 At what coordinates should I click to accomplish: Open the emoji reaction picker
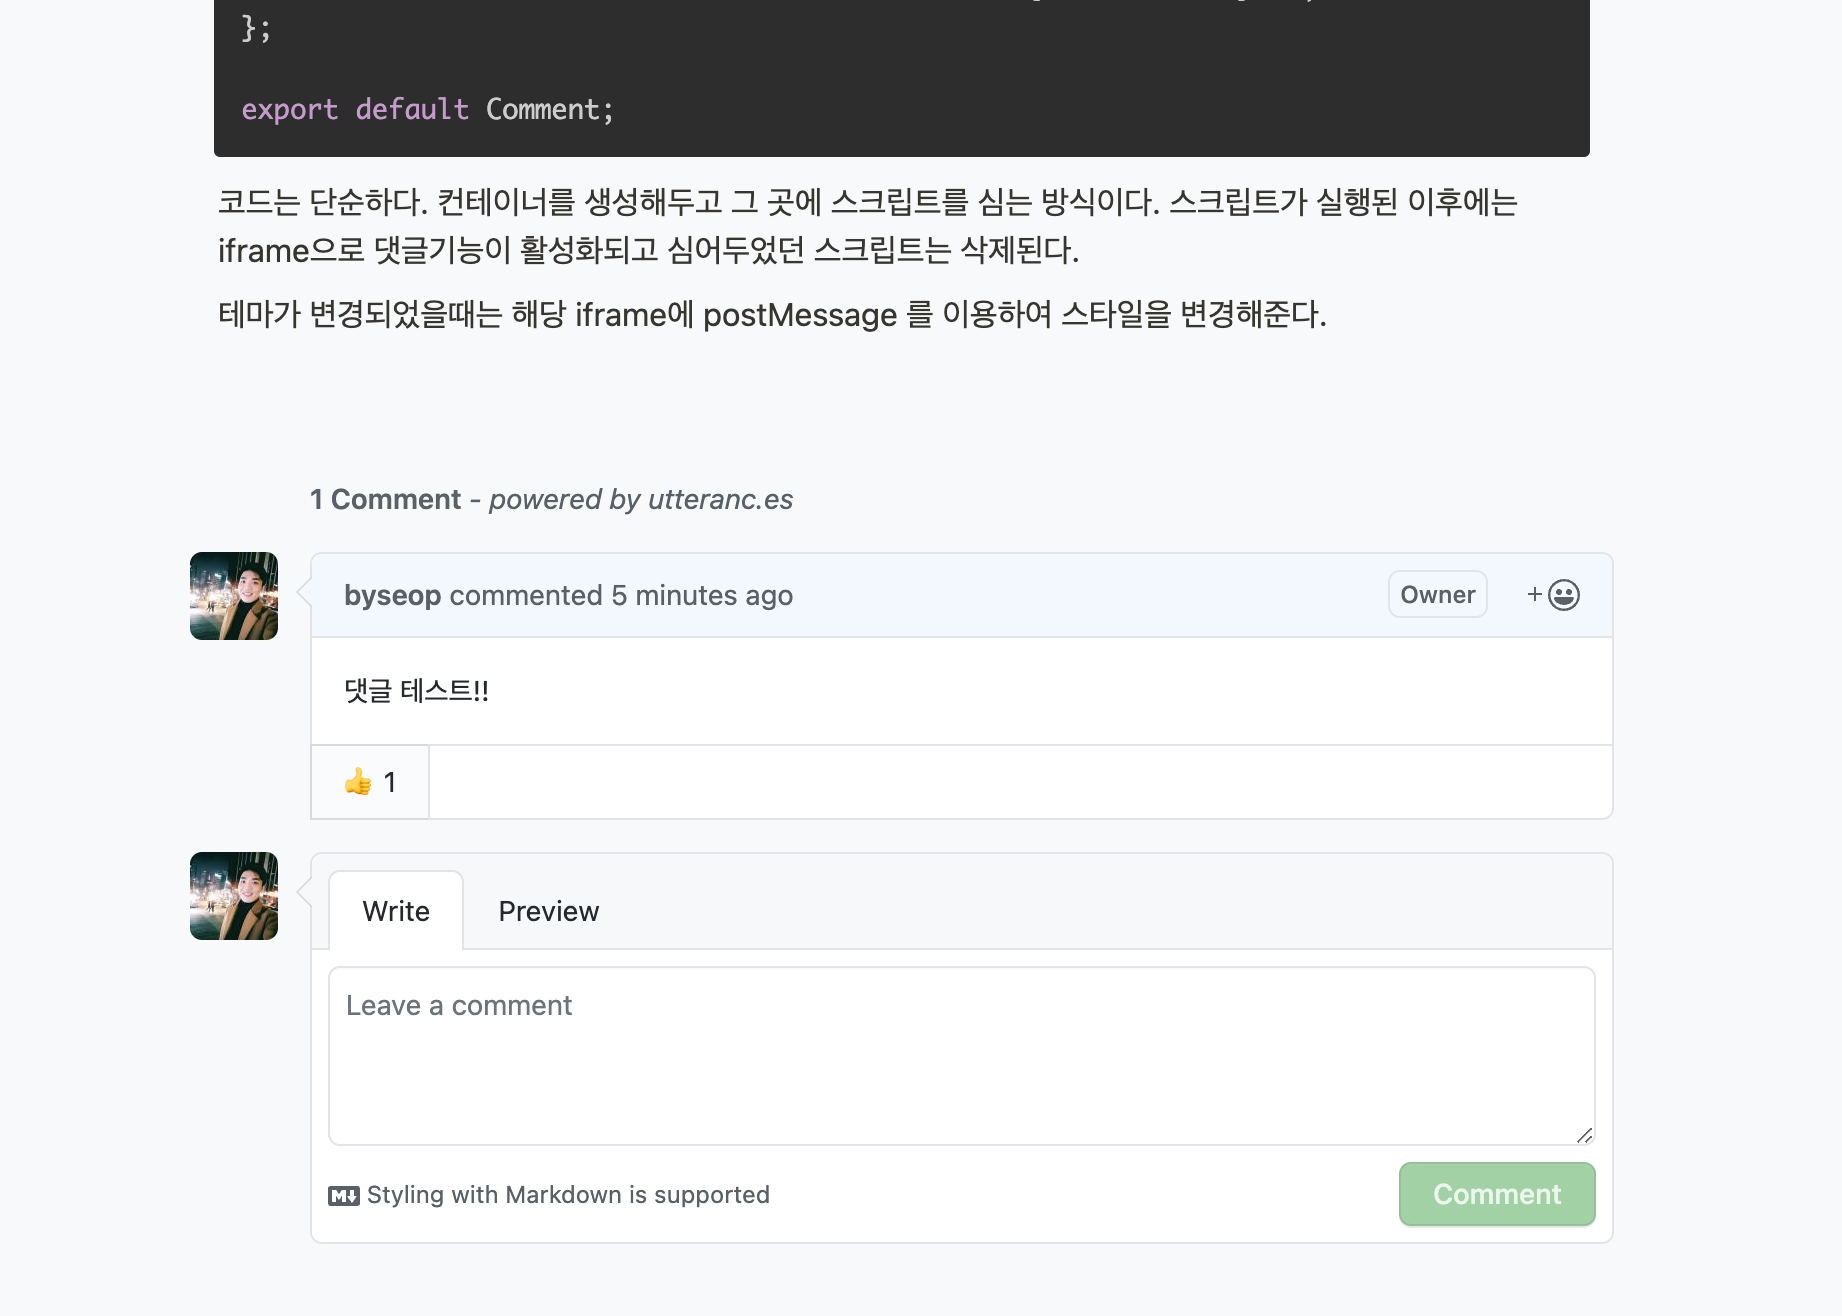1551,594
